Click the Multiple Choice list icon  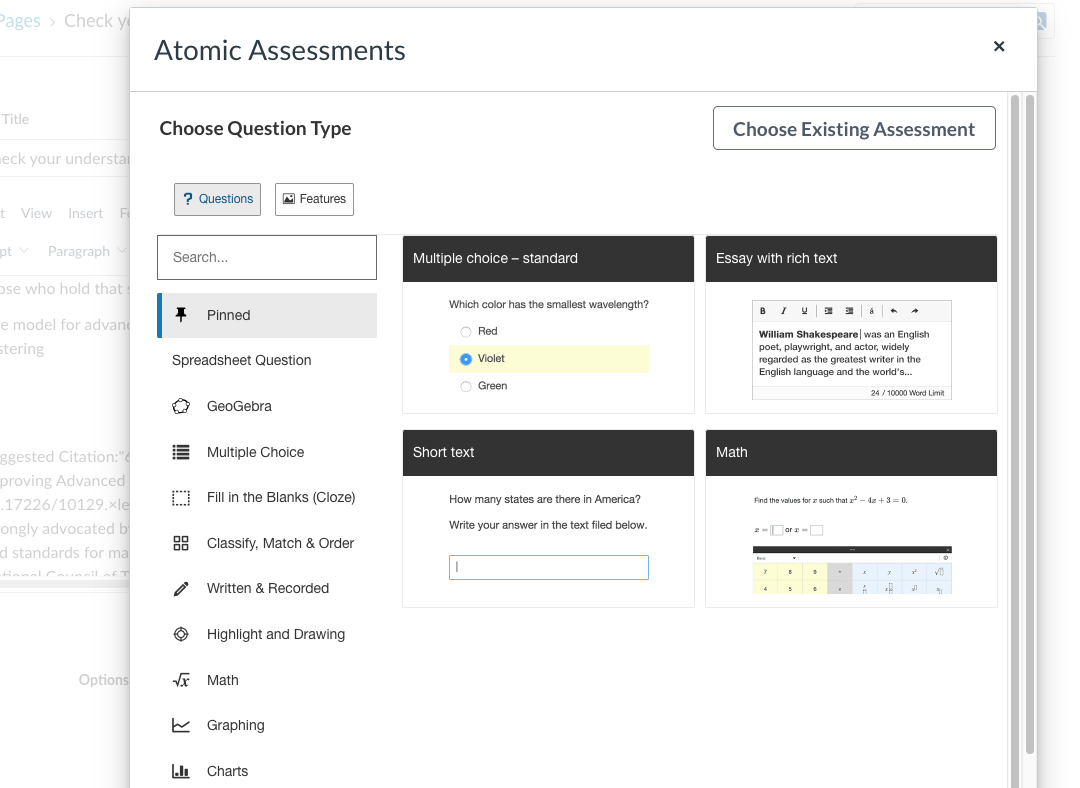pos(181,452)
